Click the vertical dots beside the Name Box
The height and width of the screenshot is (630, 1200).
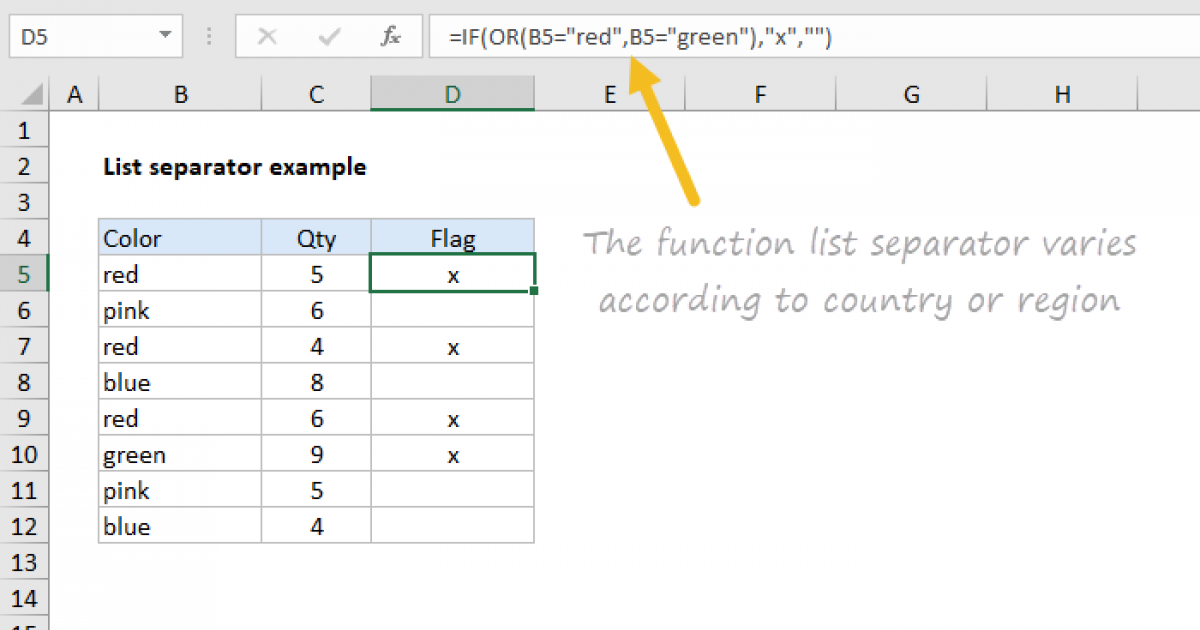tap(208, 37)
